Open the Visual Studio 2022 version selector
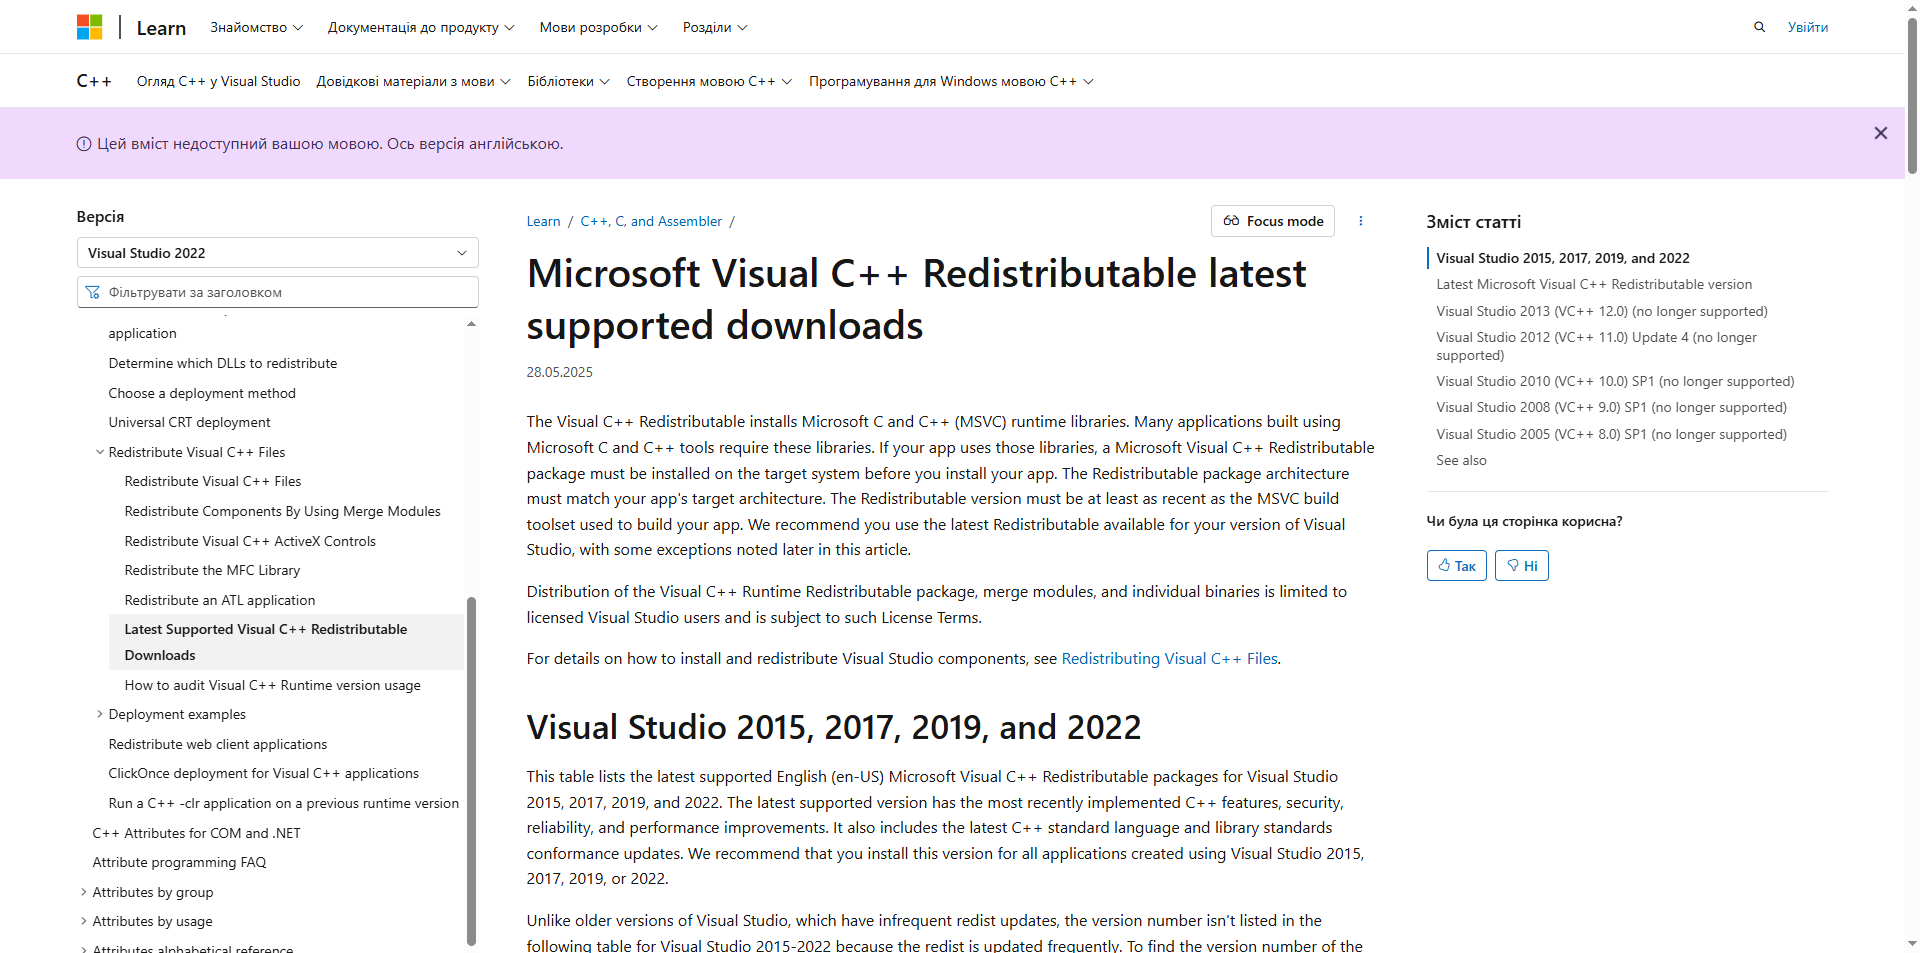Viewport: 1920px width, 953px height. (x=278, y=253)
